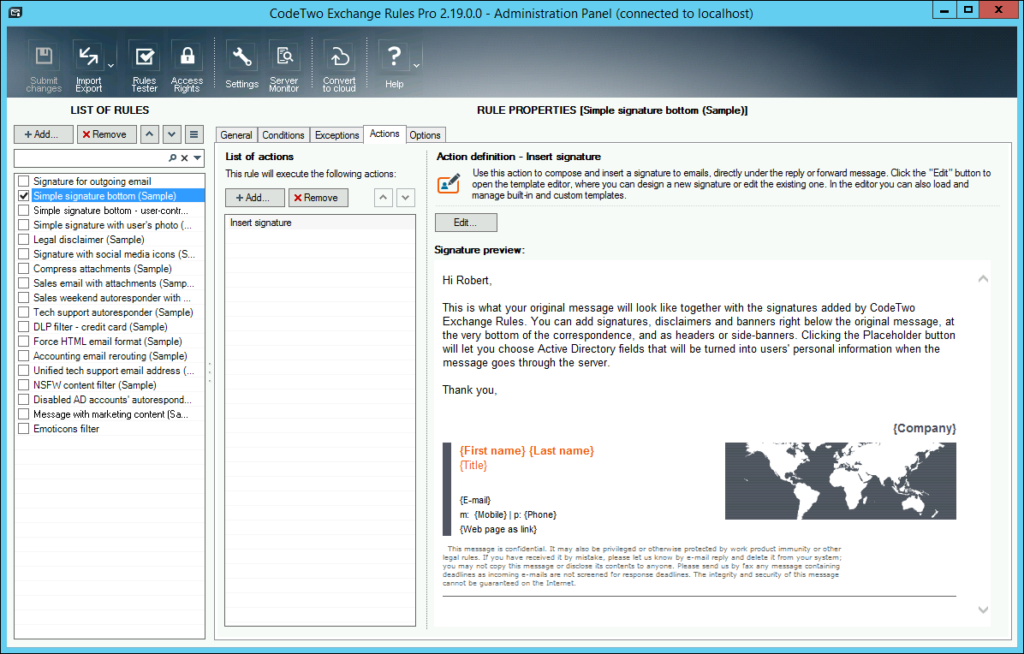Open the rules list menu button
The height and width of the screenshot is (654, 1024).
(194, 135)
